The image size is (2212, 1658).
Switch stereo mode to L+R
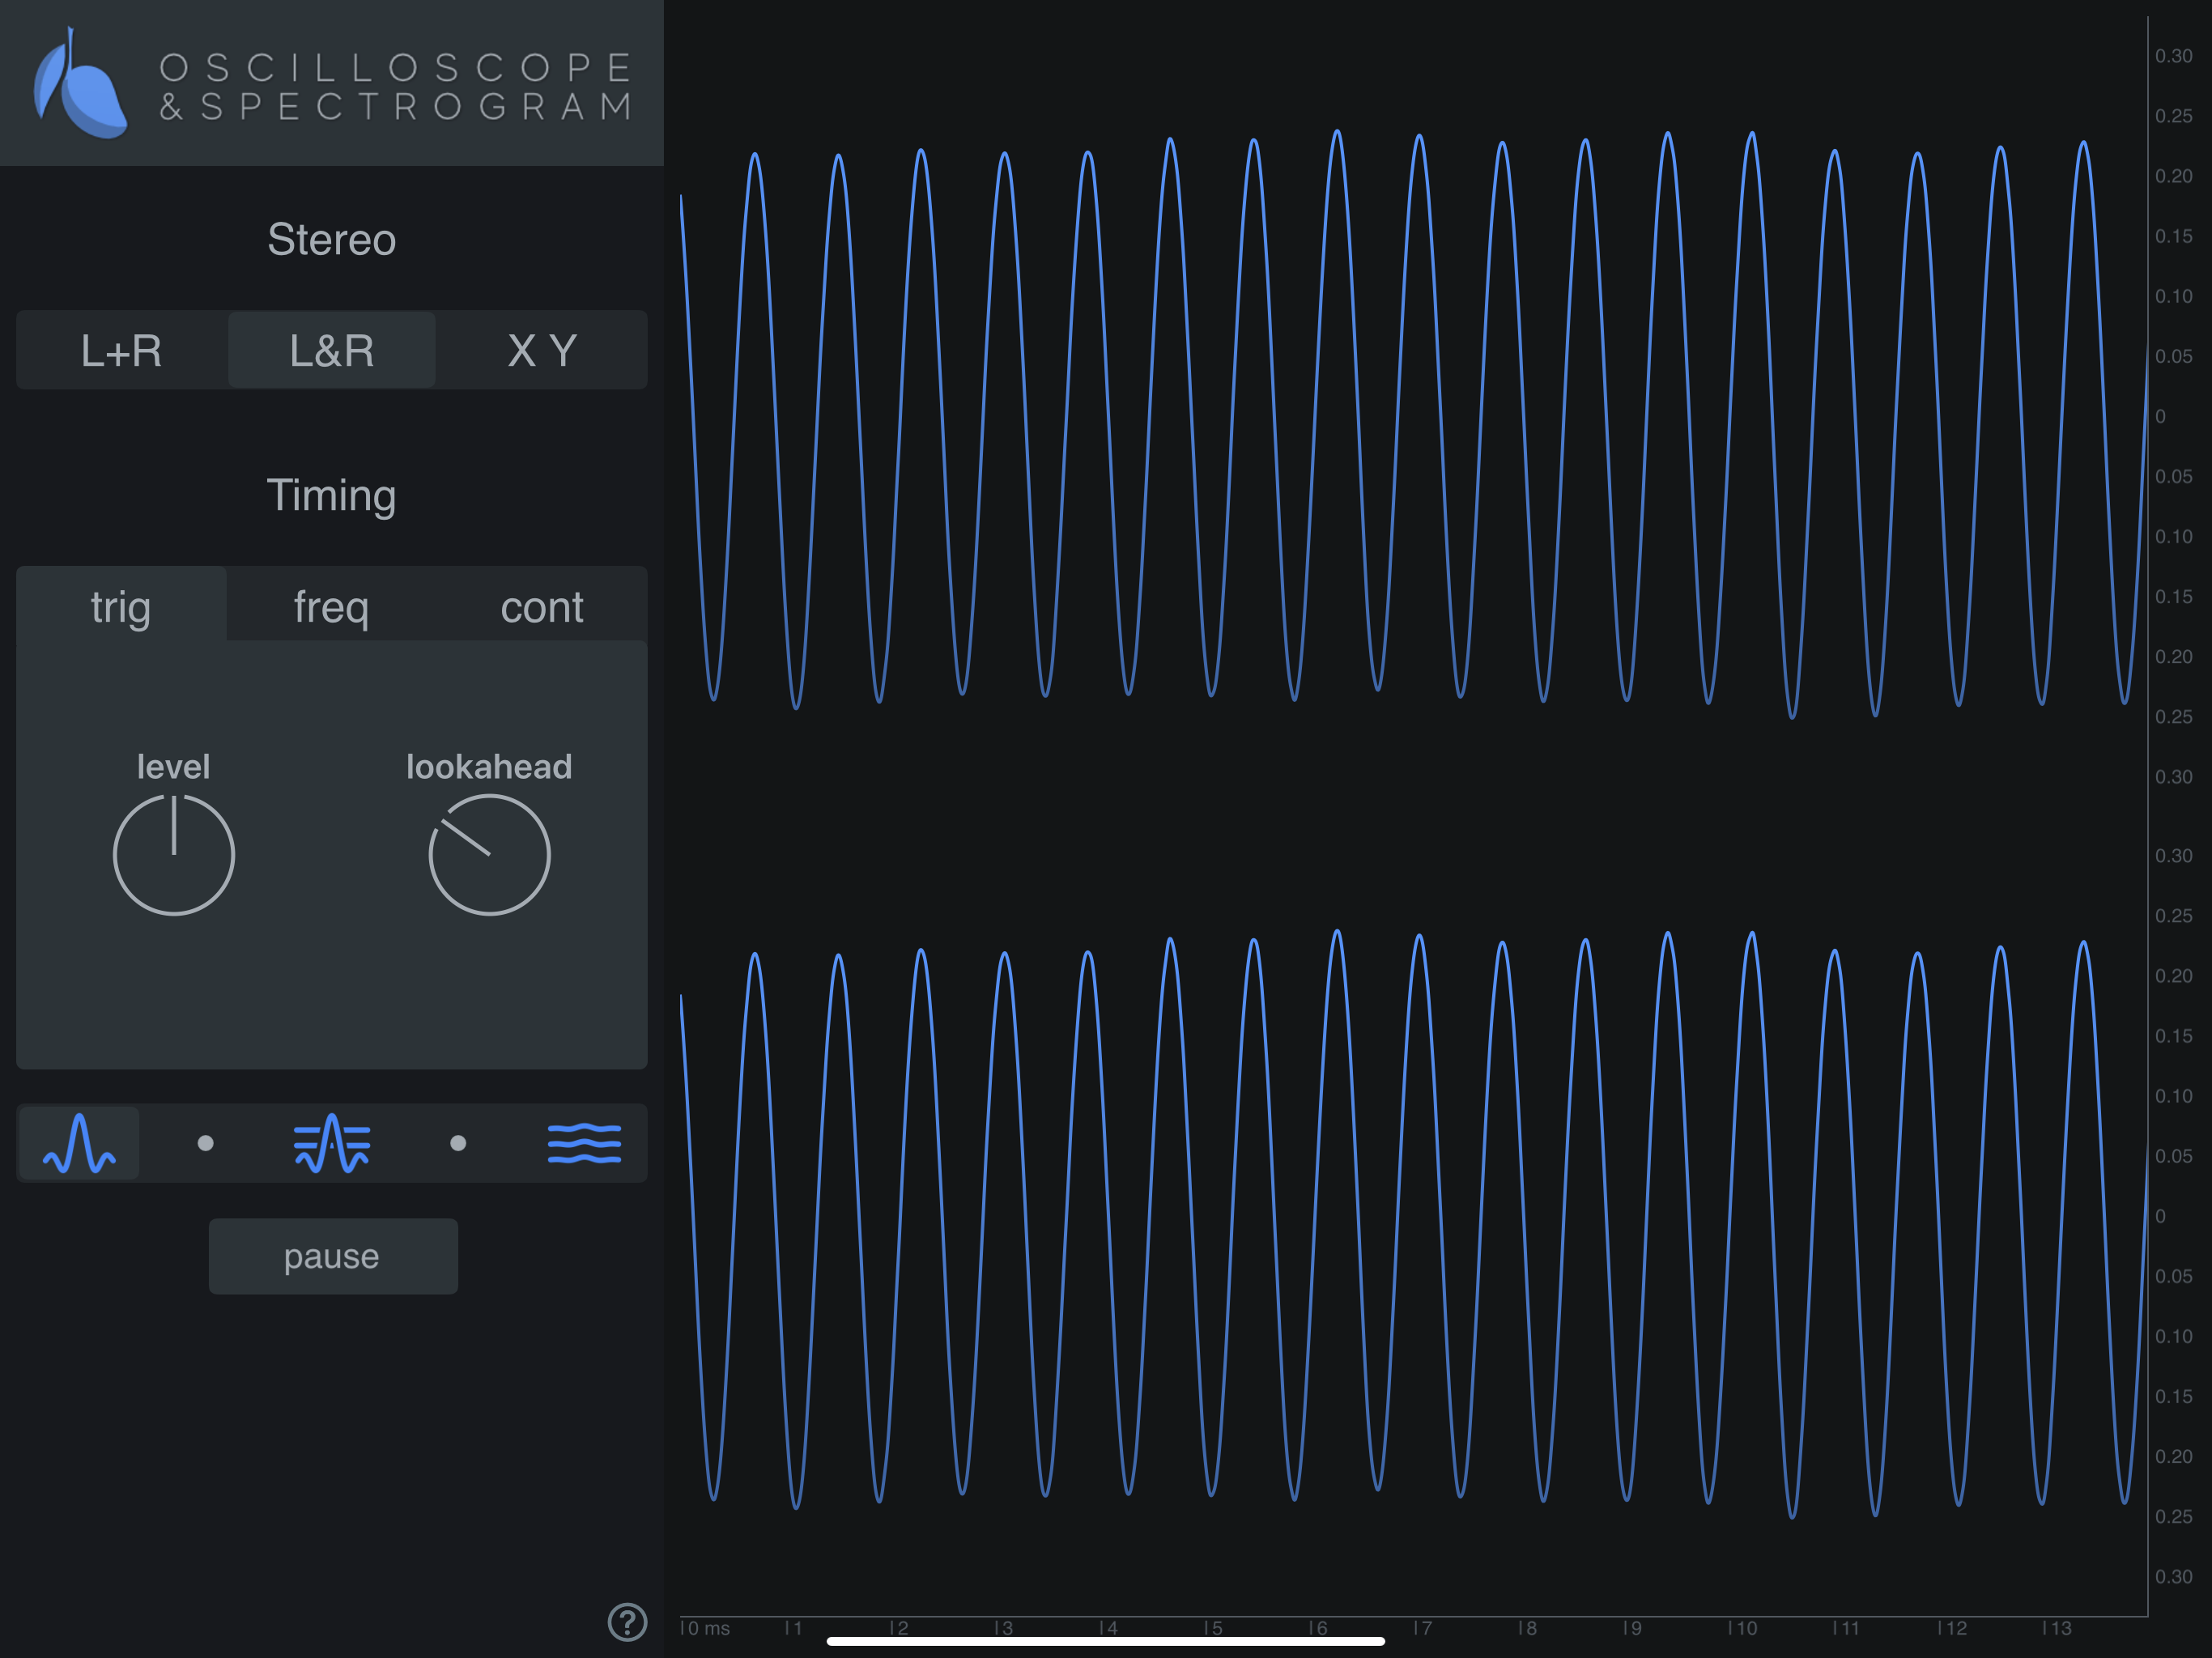click(x=121, y=350)
